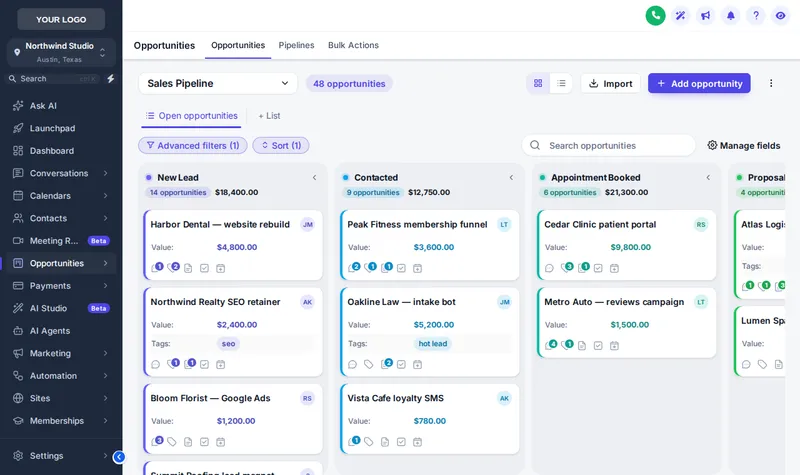This screenshot has width=800, height=475.
Task: Click the sidebar Search box
Action: tap(54, 79)
